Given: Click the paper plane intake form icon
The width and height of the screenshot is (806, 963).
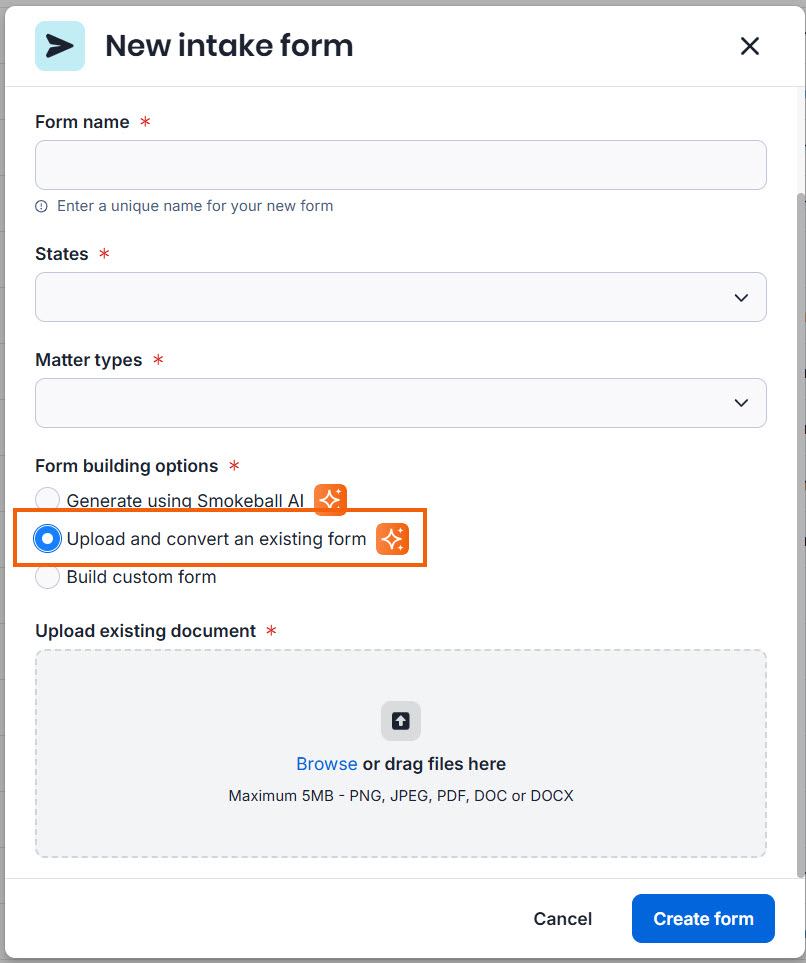Looking at the screenshot, I should [x=60, y=46].
